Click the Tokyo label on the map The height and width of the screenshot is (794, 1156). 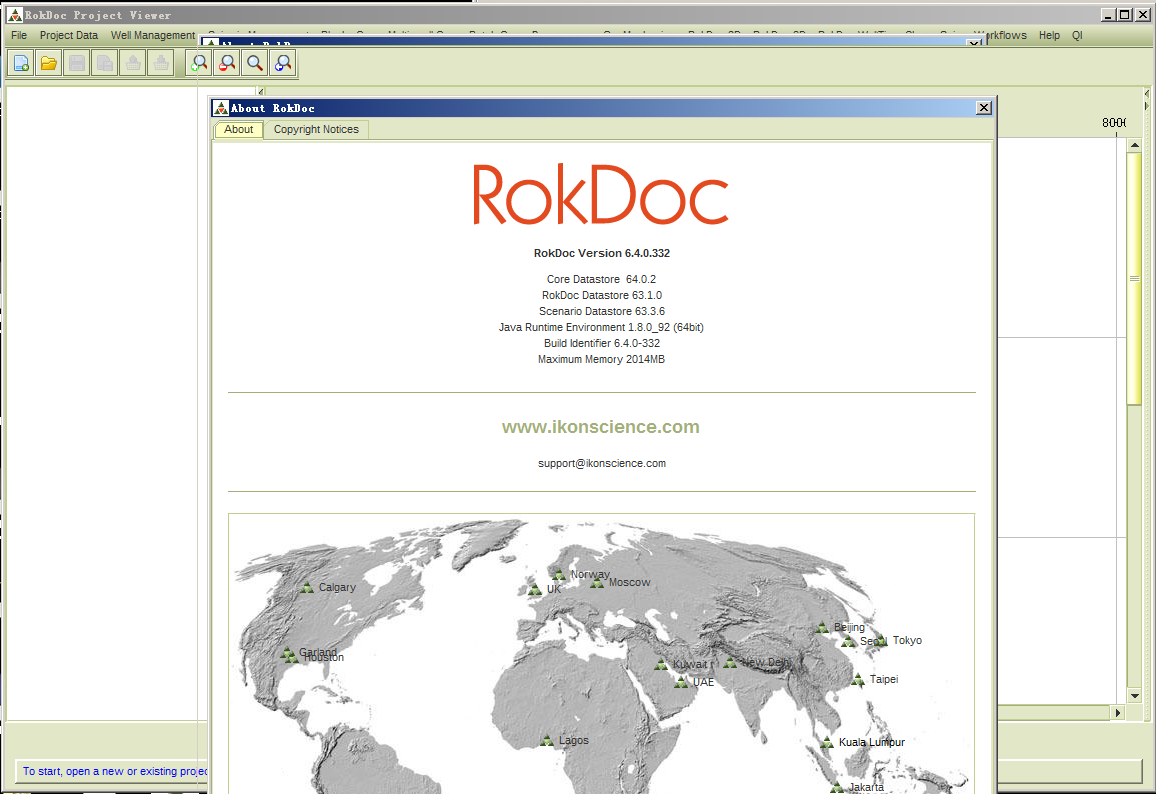pyautogui.click(x=907, y=641)
